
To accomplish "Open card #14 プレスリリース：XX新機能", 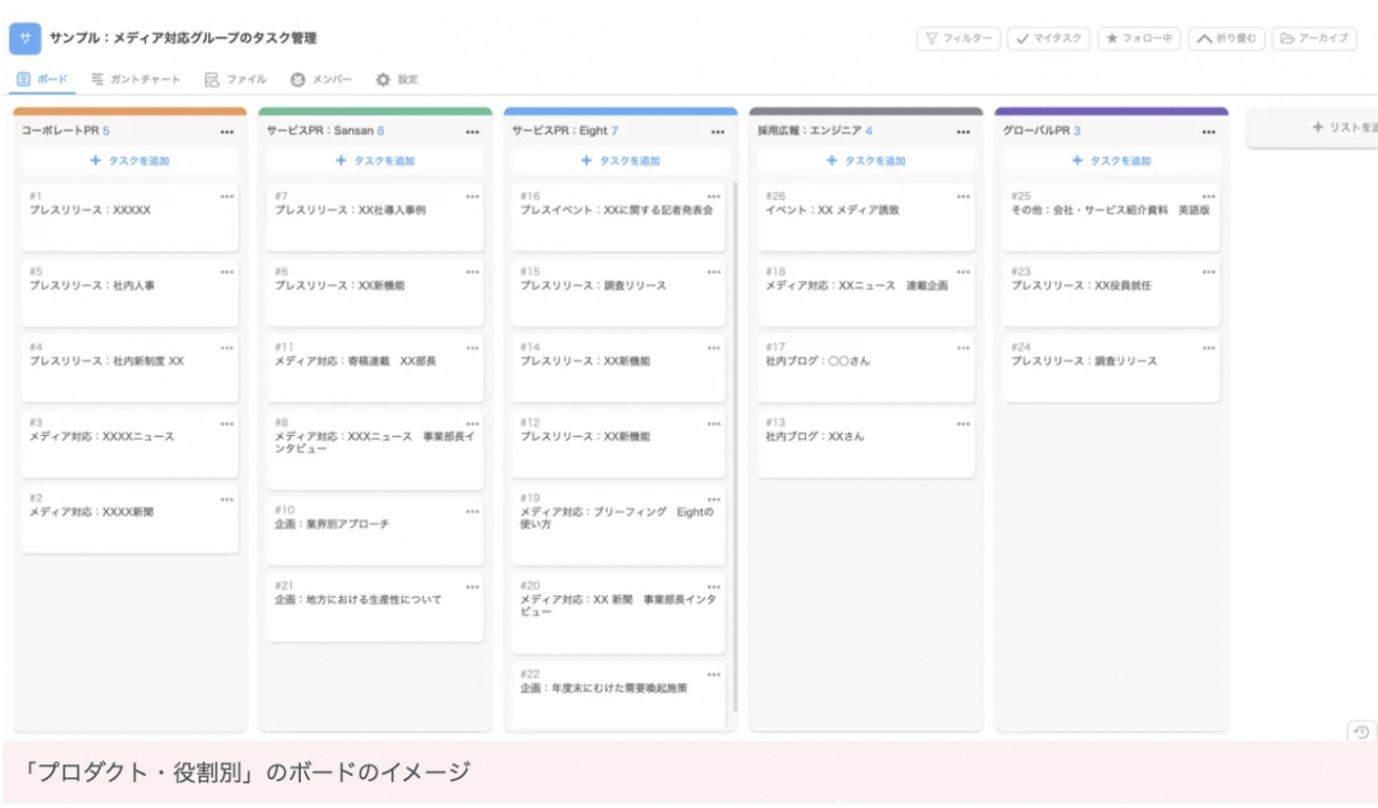I will point(619,368).
